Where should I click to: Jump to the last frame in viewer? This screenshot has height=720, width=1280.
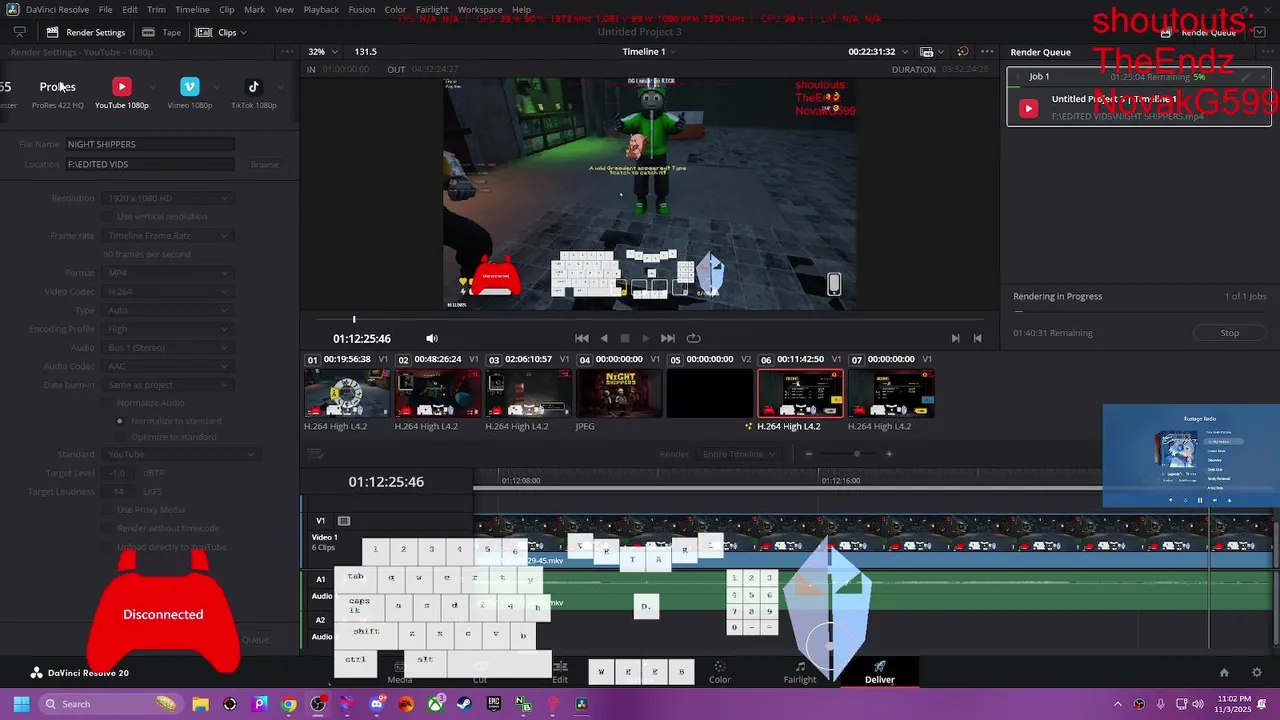[668, 338]
